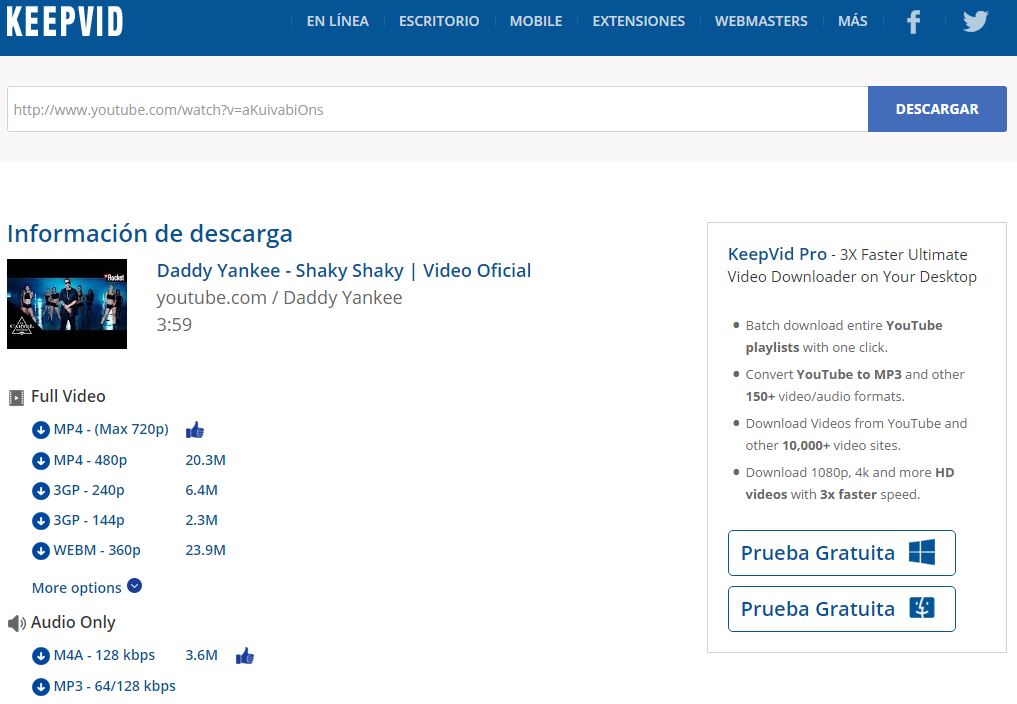Open the MOBILE menu

(x=536, y=21)
